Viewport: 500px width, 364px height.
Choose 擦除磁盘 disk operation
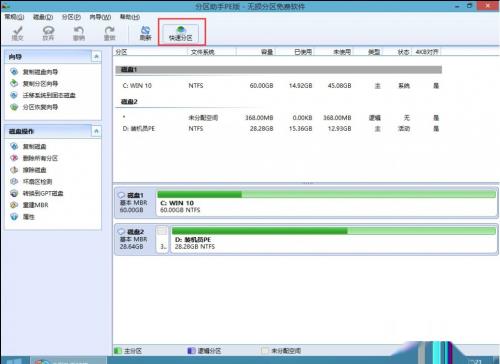(29, 170)
